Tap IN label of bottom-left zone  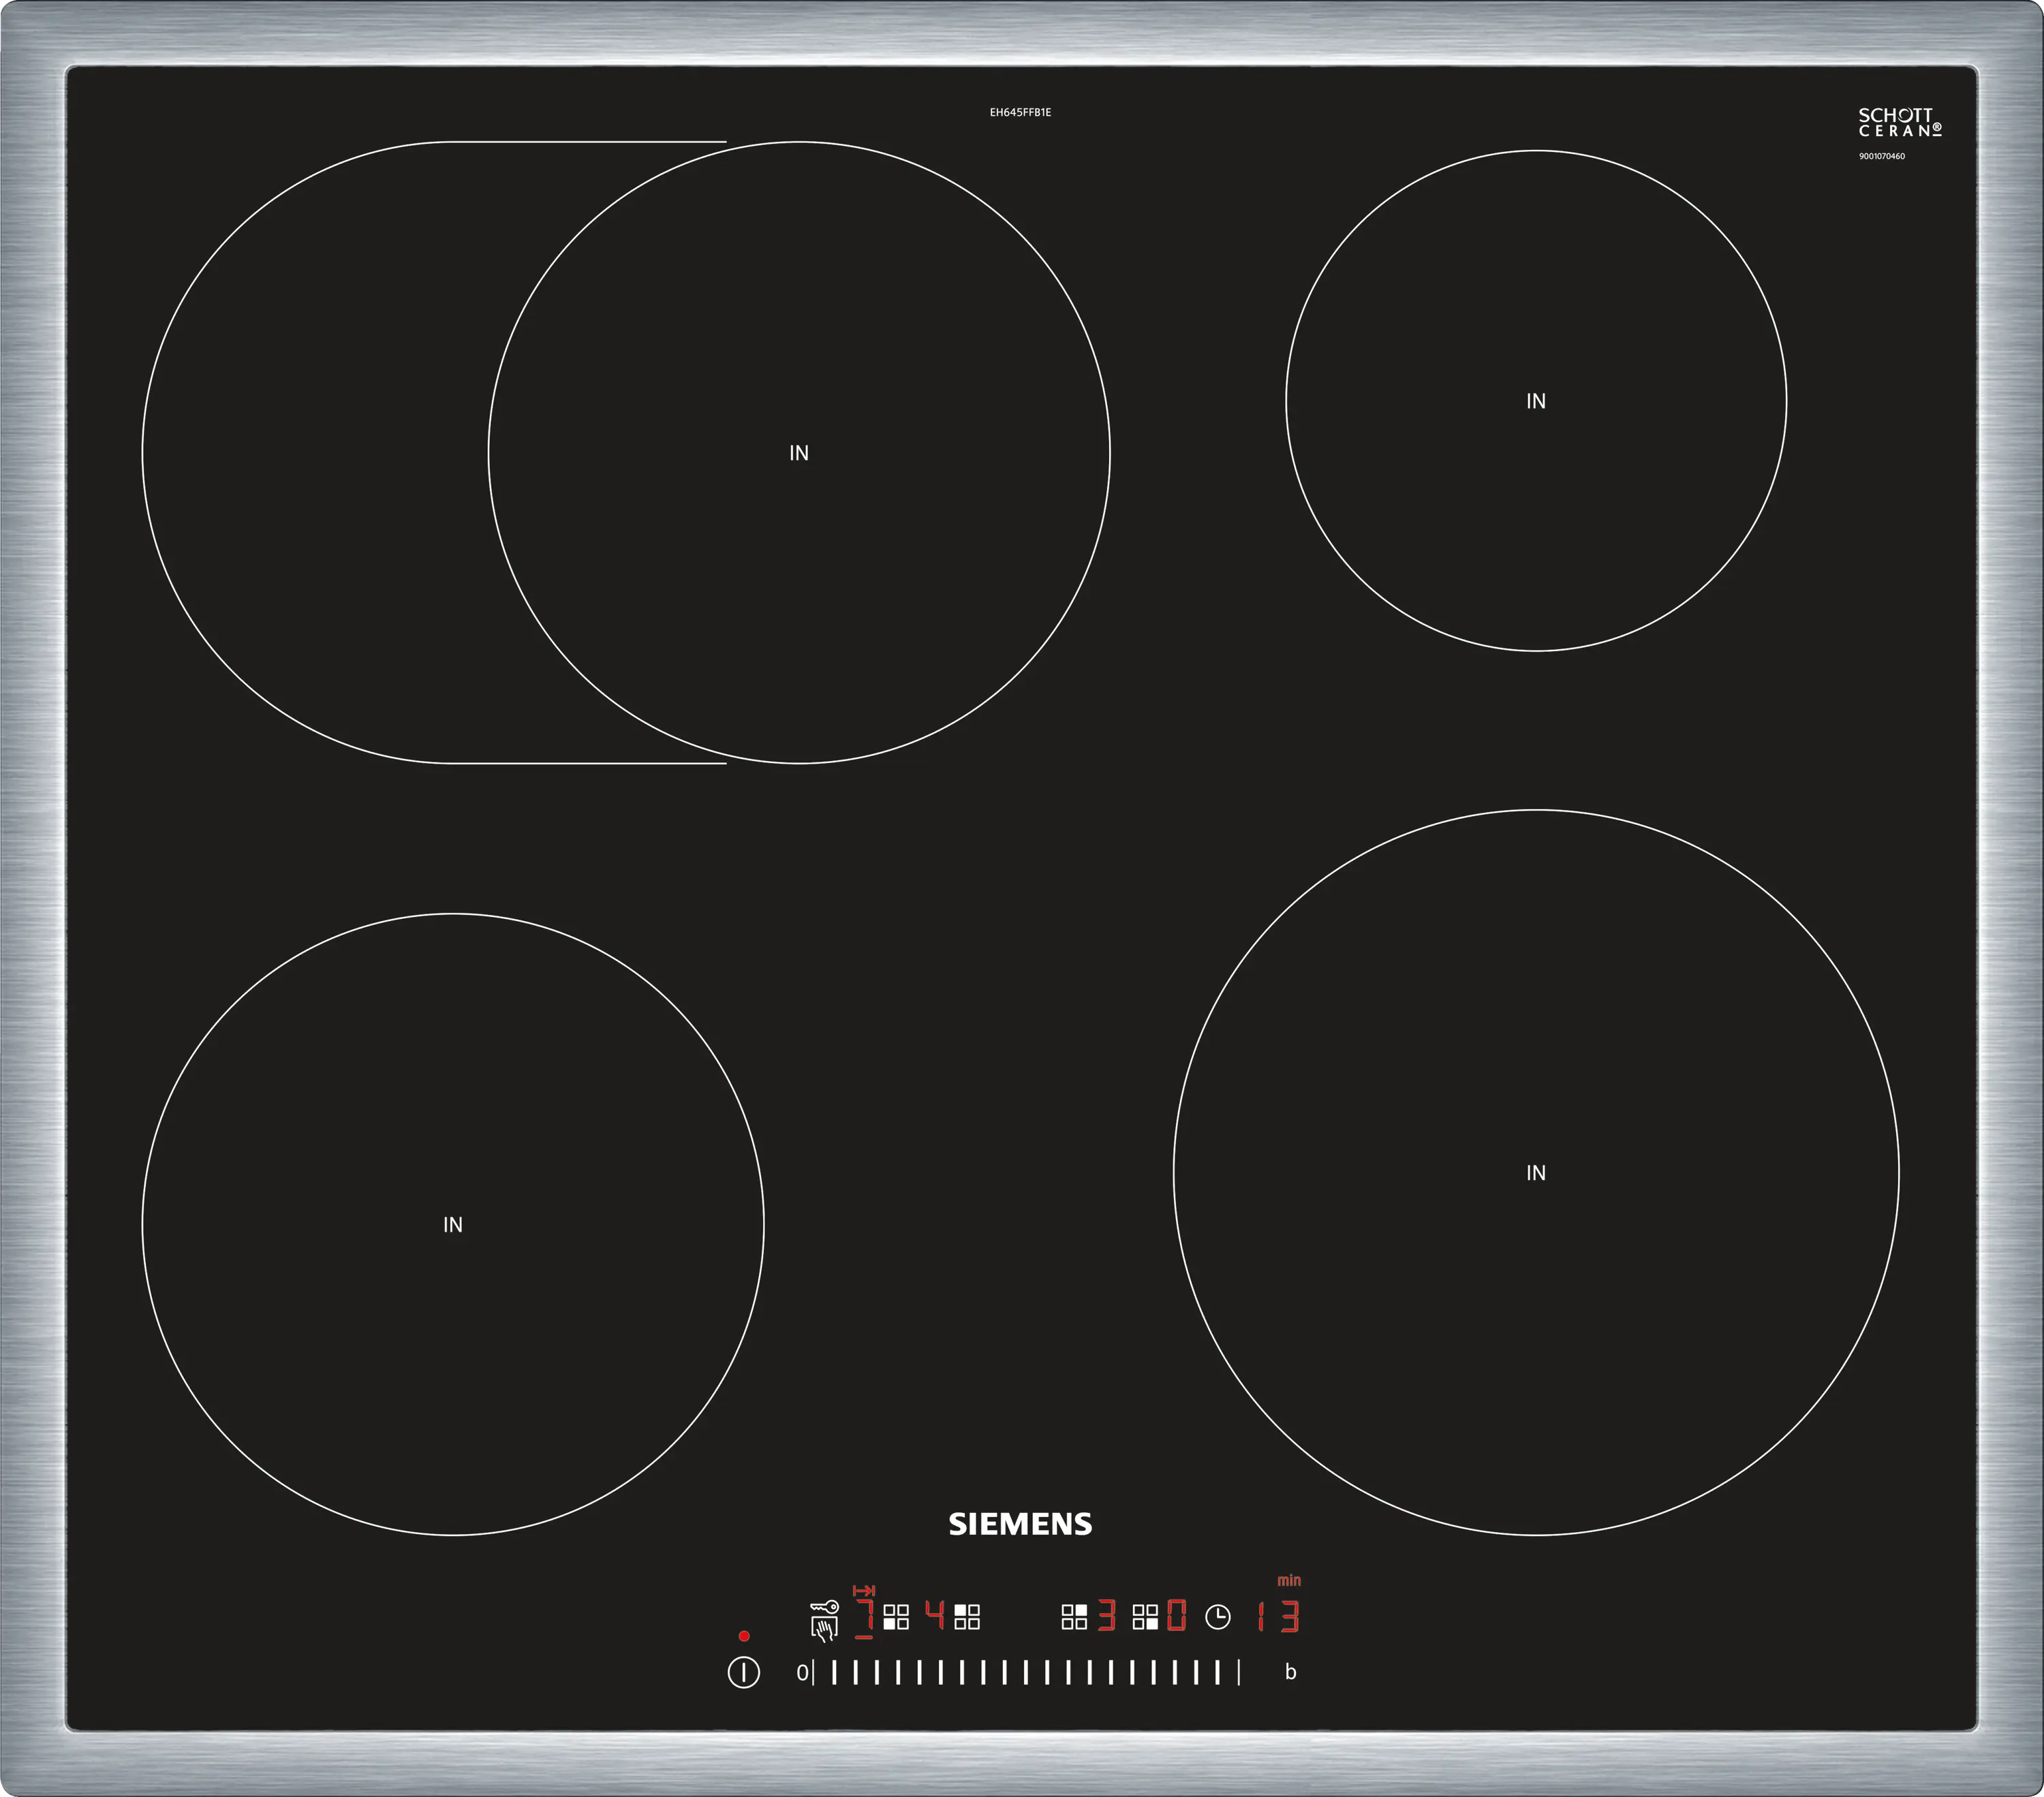pyautogui.click(x=453, y=1225)
